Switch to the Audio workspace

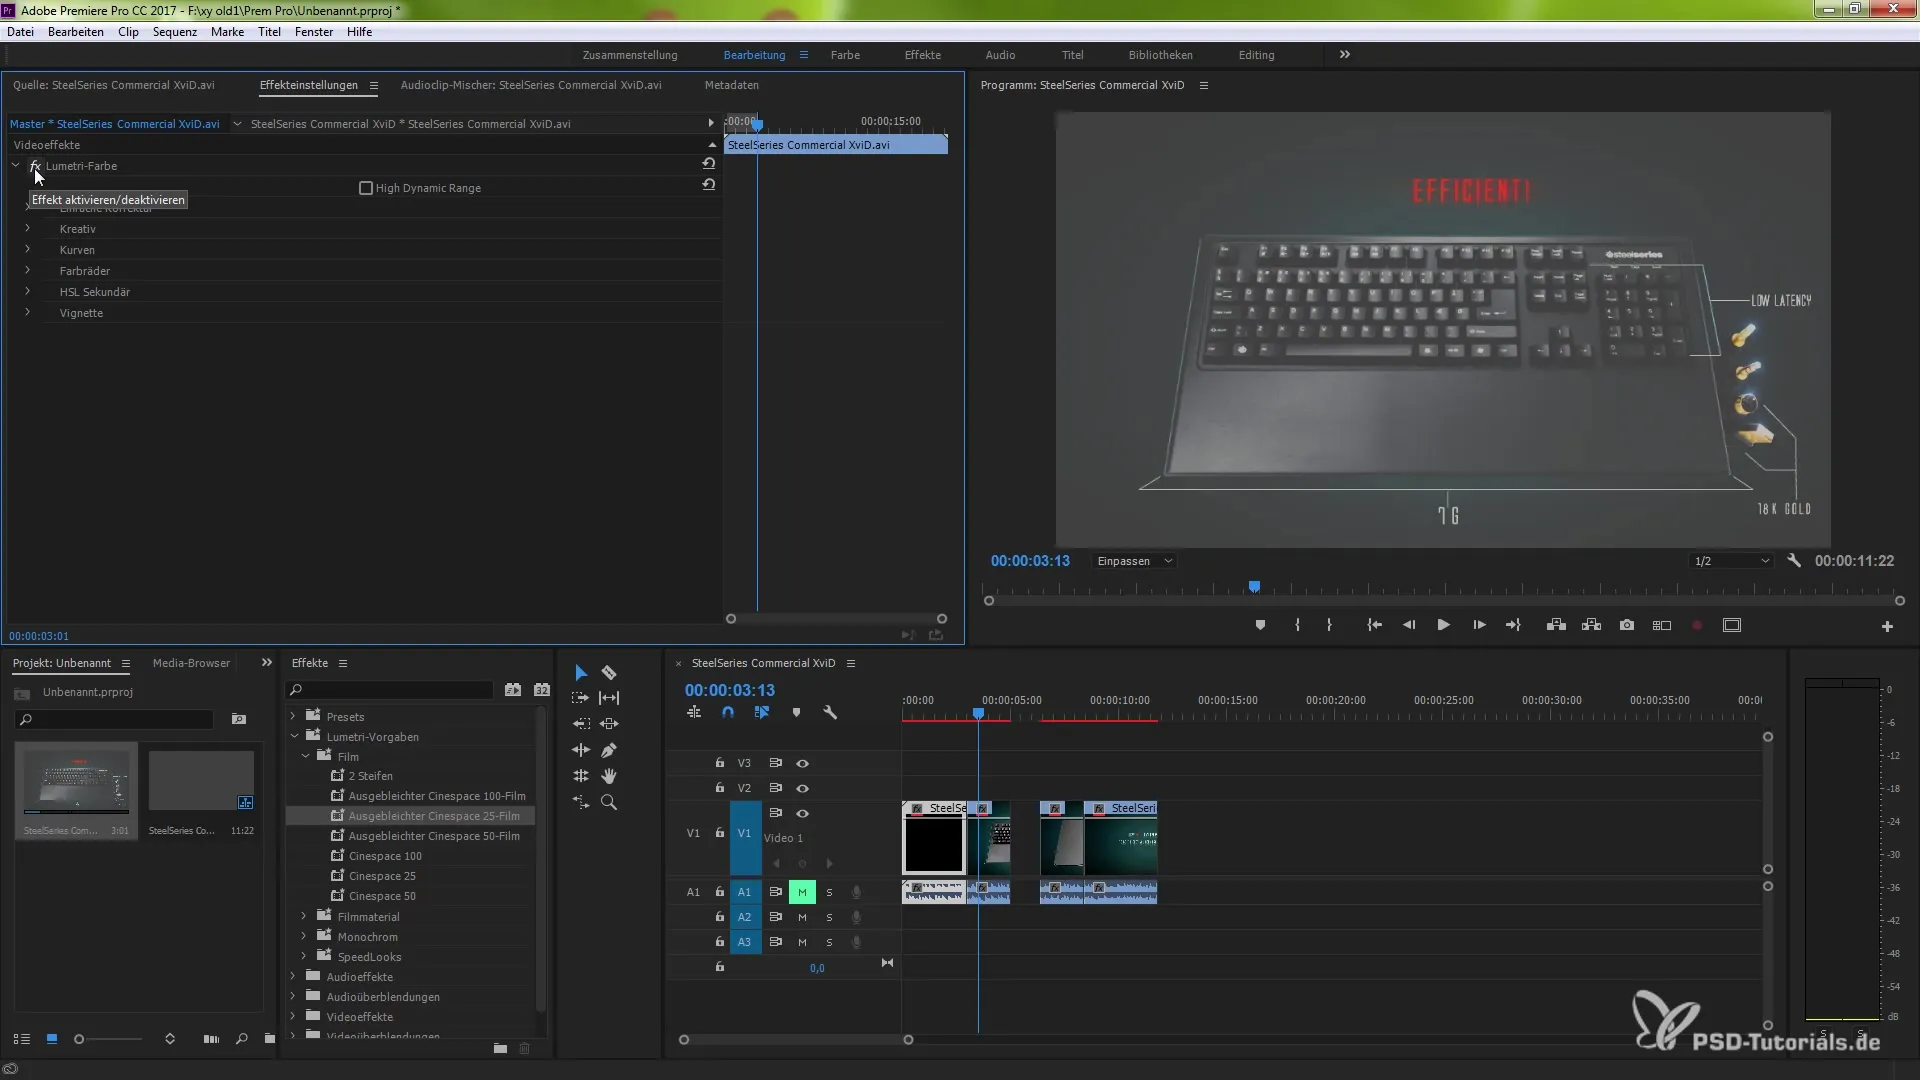coord(1000,55)
